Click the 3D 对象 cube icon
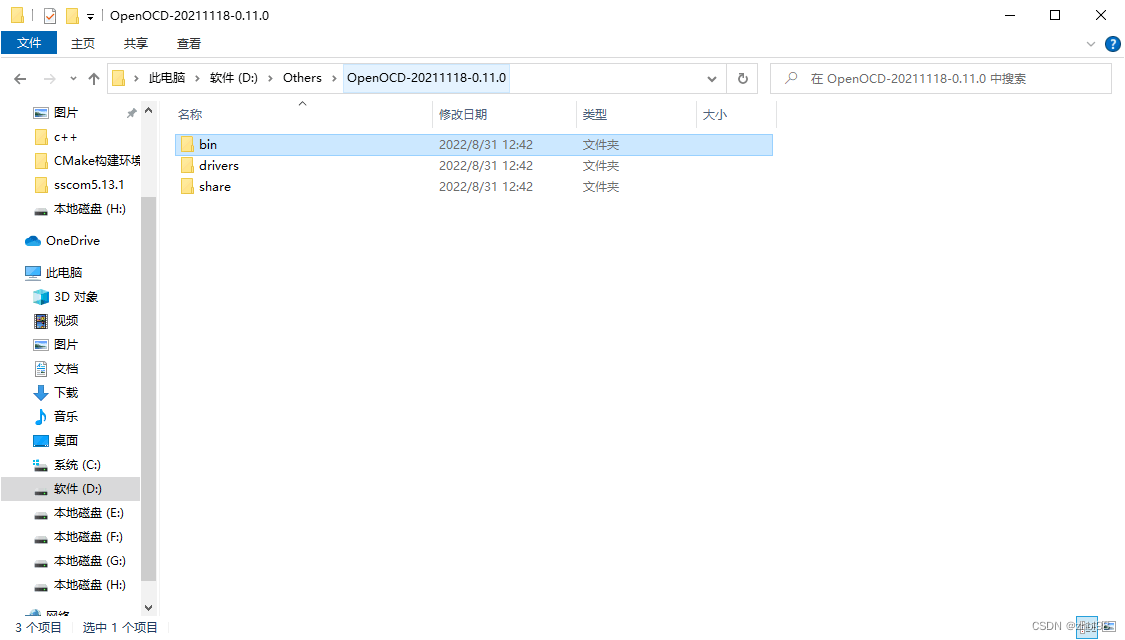The image size is (1125, 640). pyautogui.click(x=41, y=296)
